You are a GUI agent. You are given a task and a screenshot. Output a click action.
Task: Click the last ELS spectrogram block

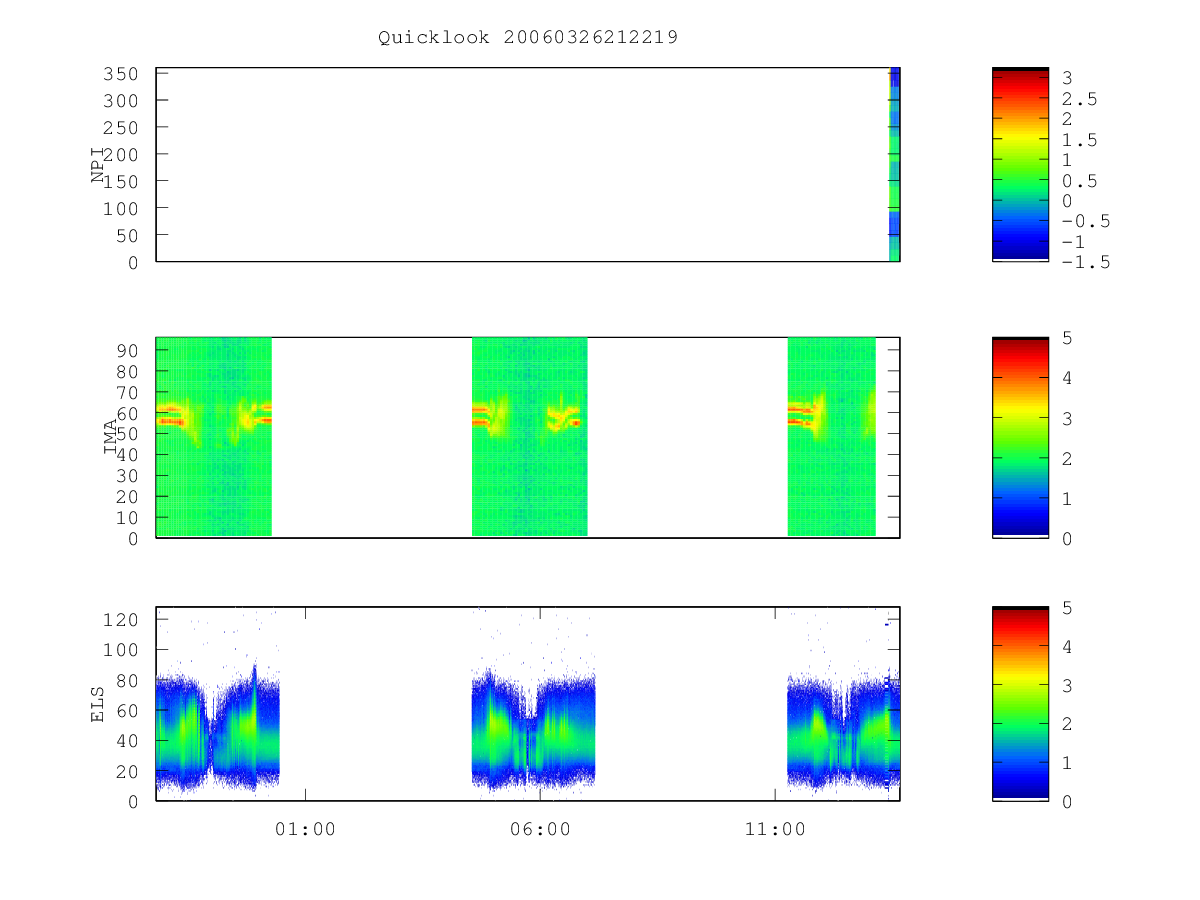tap(844, 731)
